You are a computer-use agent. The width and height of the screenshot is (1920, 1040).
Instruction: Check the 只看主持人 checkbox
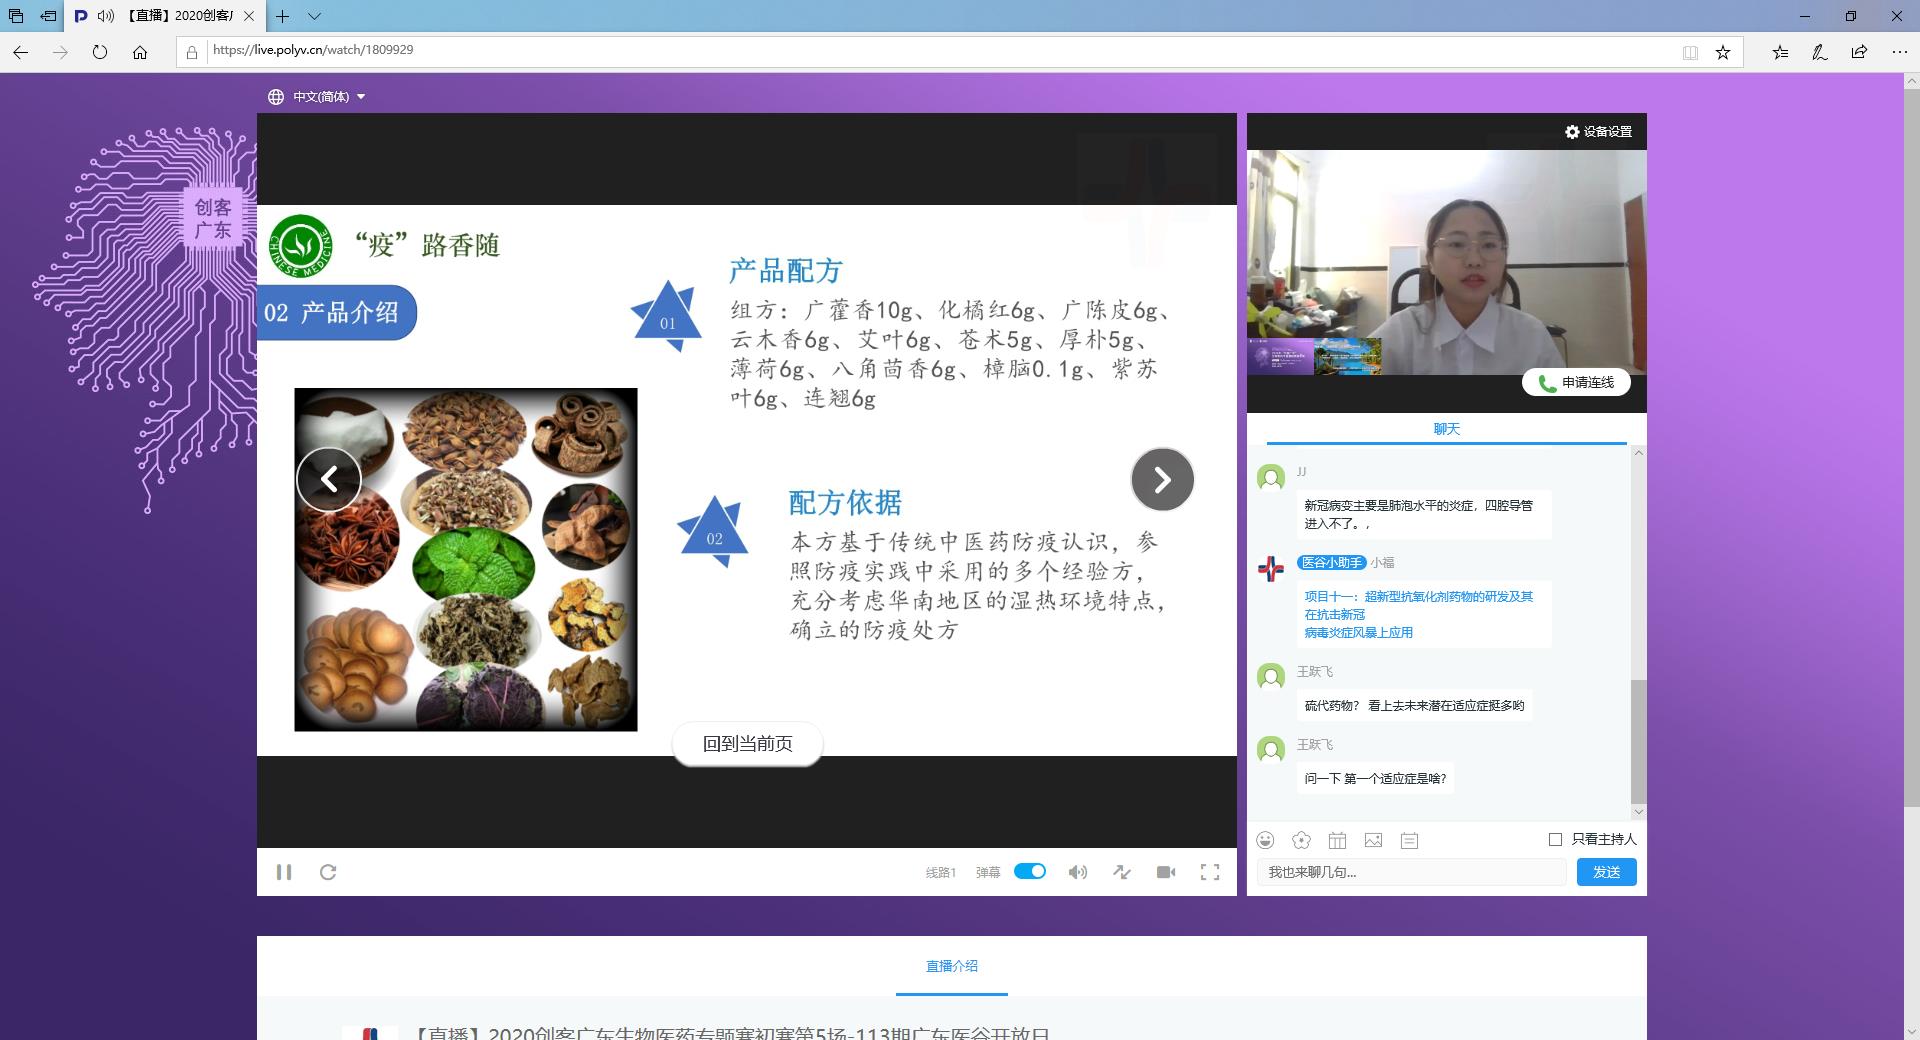point(1555,839)
